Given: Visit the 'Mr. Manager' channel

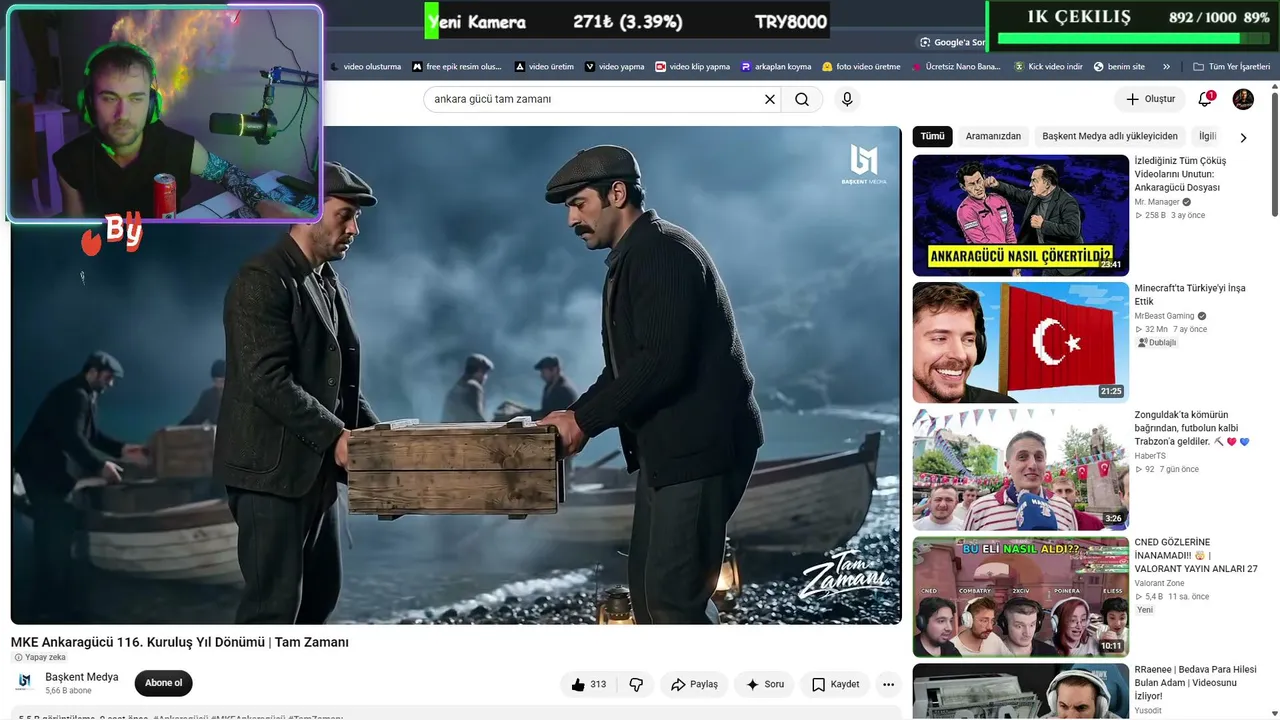Looking at the screenshot, I should click(1157, 202).
